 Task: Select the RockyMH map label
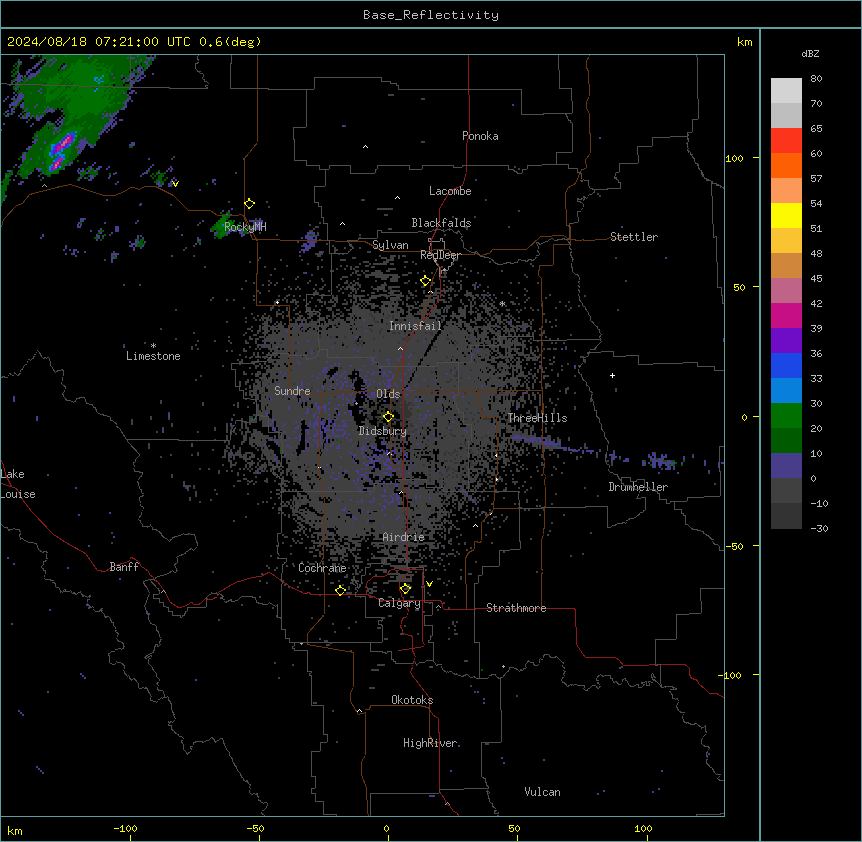(x=245, y=227)
